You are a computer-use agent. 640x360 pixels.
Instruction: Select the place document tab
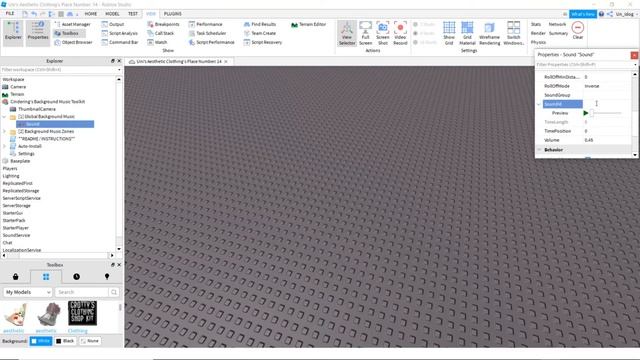tap(178, 62)
